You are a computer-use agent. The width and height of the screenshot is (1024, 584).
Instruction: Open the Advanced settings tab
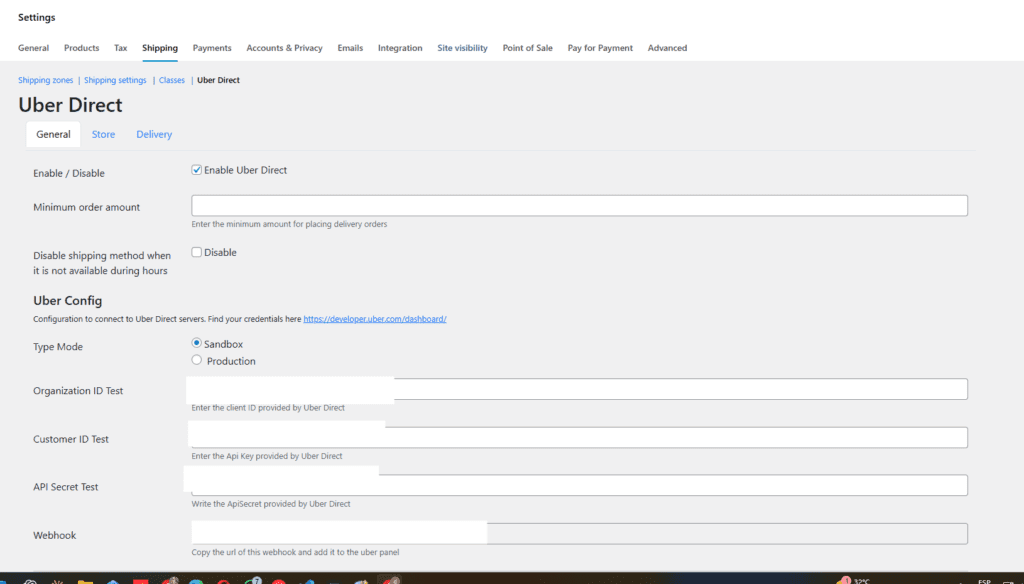coord(667,48)
